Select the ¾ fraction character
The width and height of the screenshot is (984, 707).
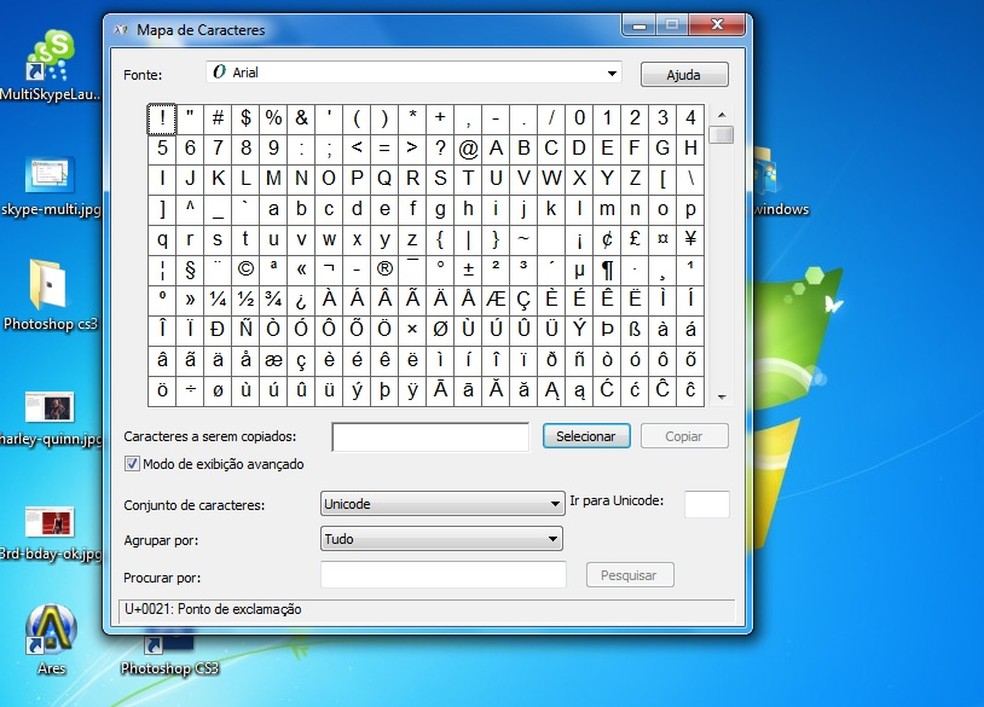(273, 300)
